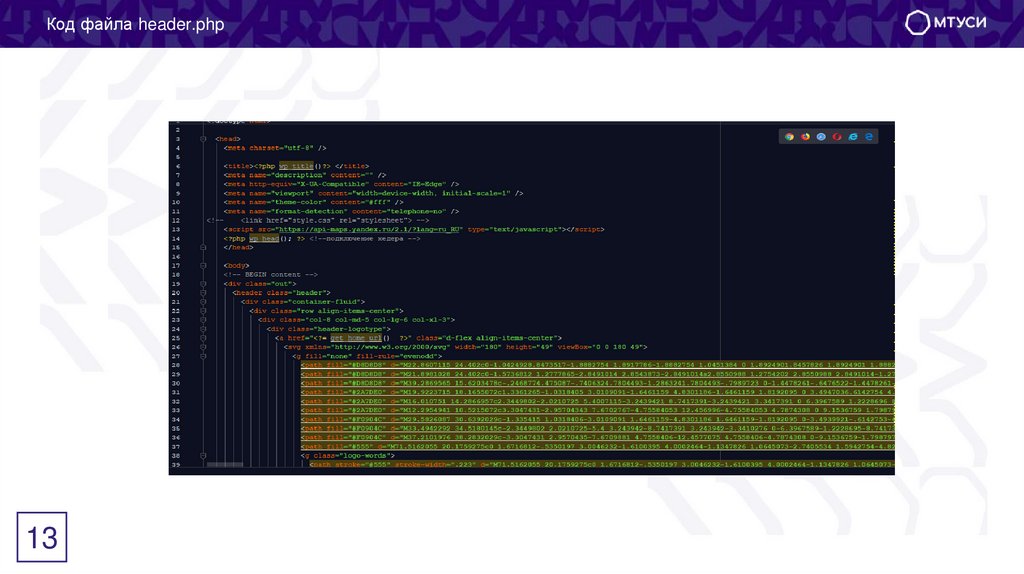The image size is (1024, 574).
Task: Click the "подключение хедера" comment
Action: click(364, 238)
